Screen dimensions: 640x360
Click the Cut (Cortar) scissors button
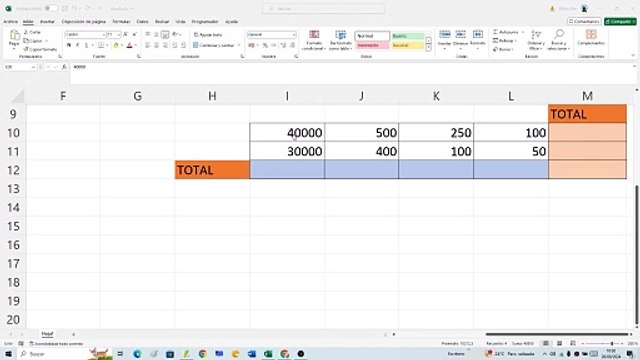[32, 32]
